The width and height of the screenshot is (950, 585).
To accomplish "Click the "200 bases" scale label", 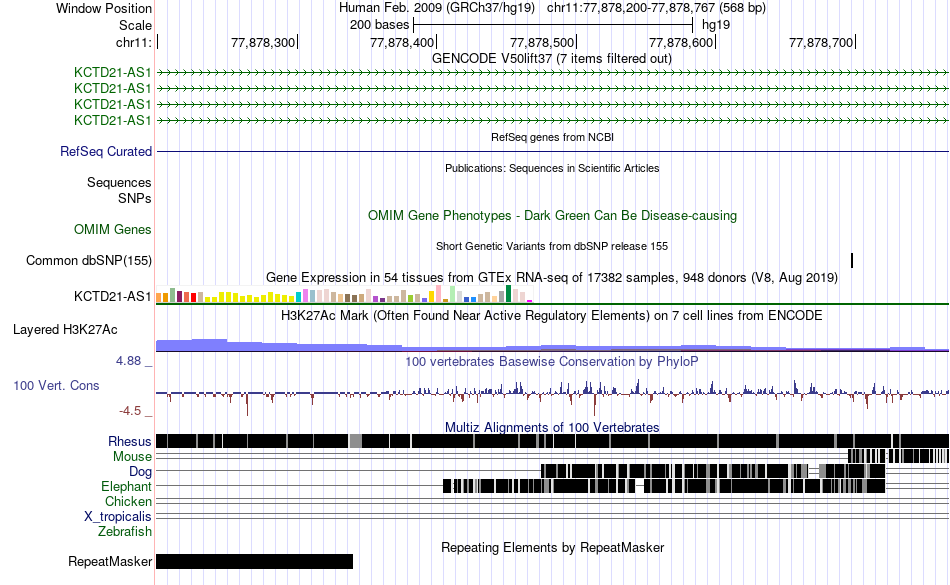I will [379, 25].
